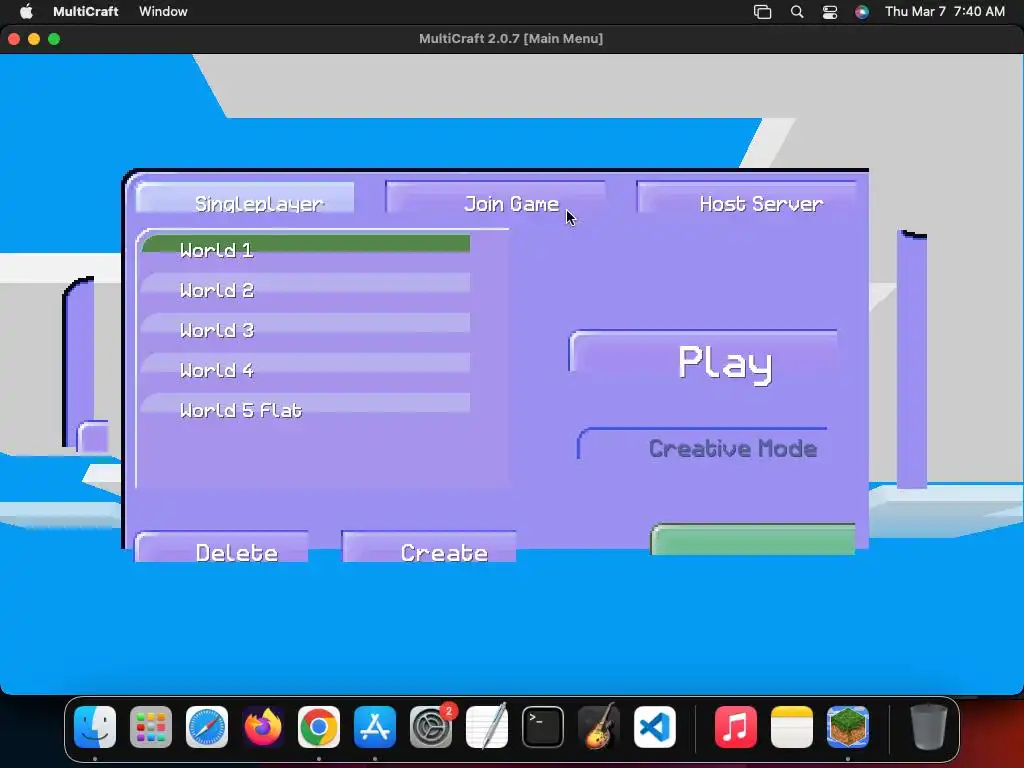Open Notes from the dock
1024x768 pixels.
pos(792,727)
